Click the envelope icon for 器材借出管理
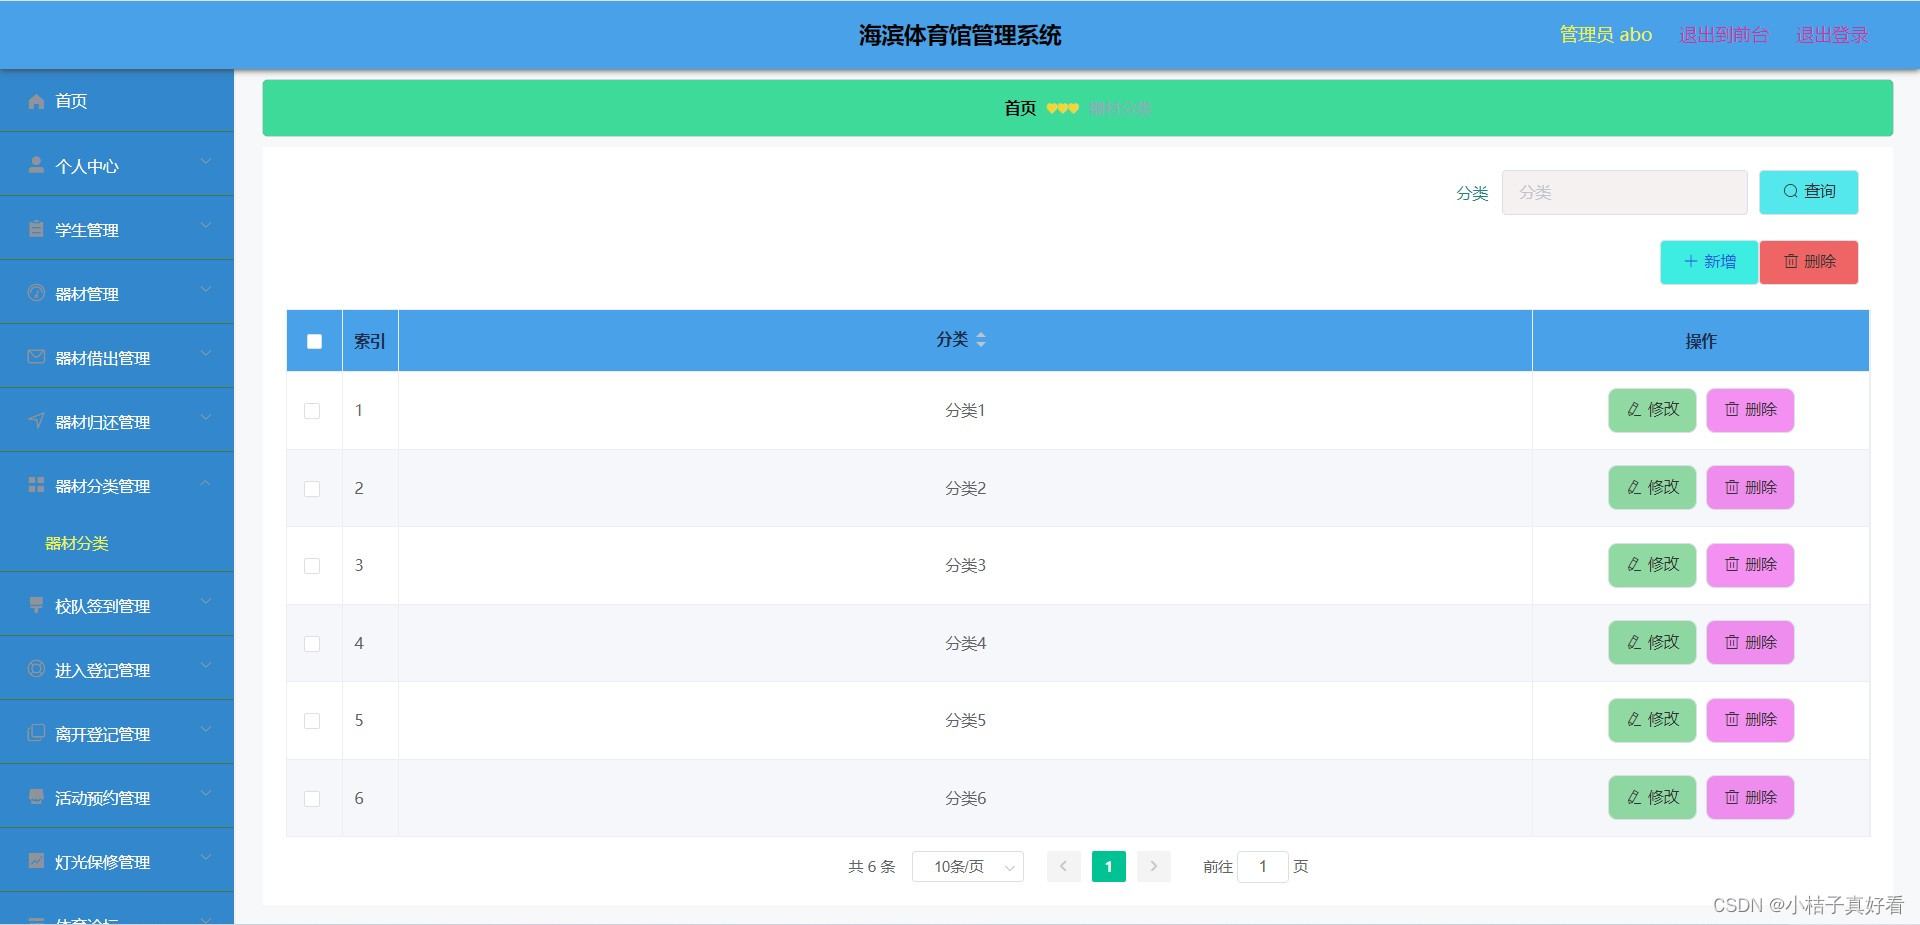Screen dimensions: 1920x925 coord(37,357)
